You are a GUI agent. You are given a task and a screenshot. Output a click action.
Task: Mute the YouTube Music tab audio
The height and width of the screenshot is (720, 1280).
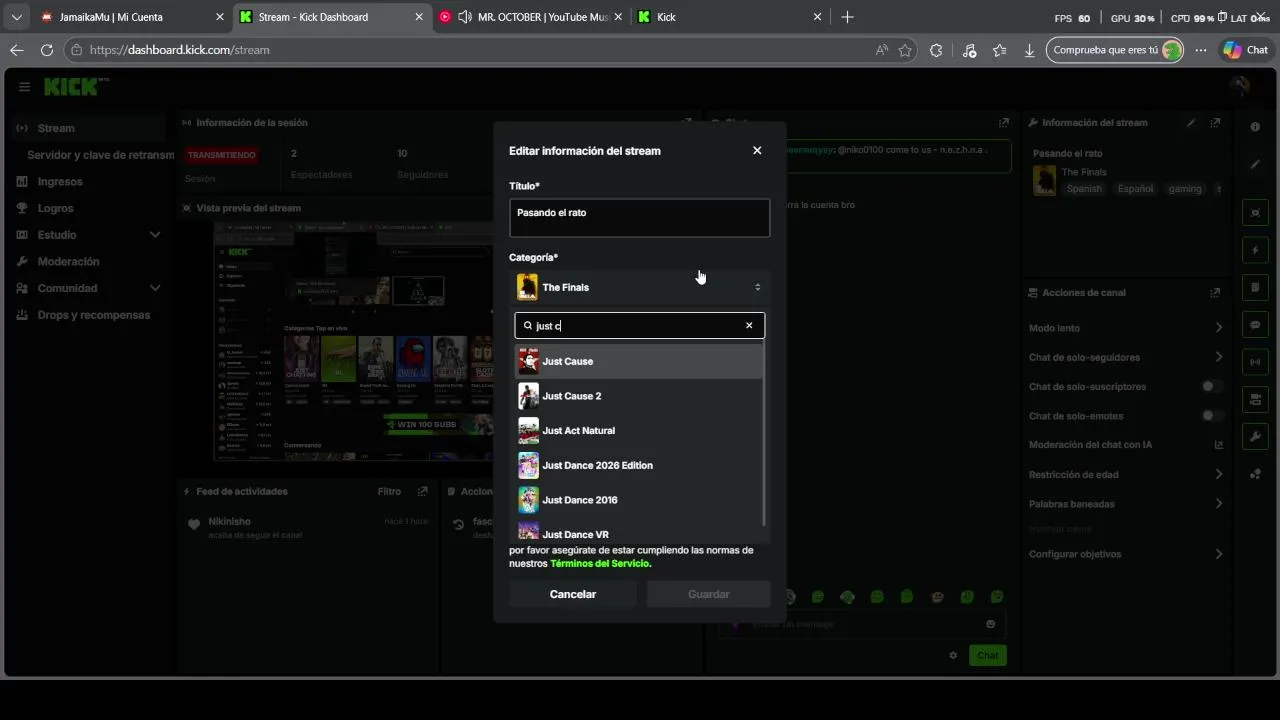tap(464, 17)
